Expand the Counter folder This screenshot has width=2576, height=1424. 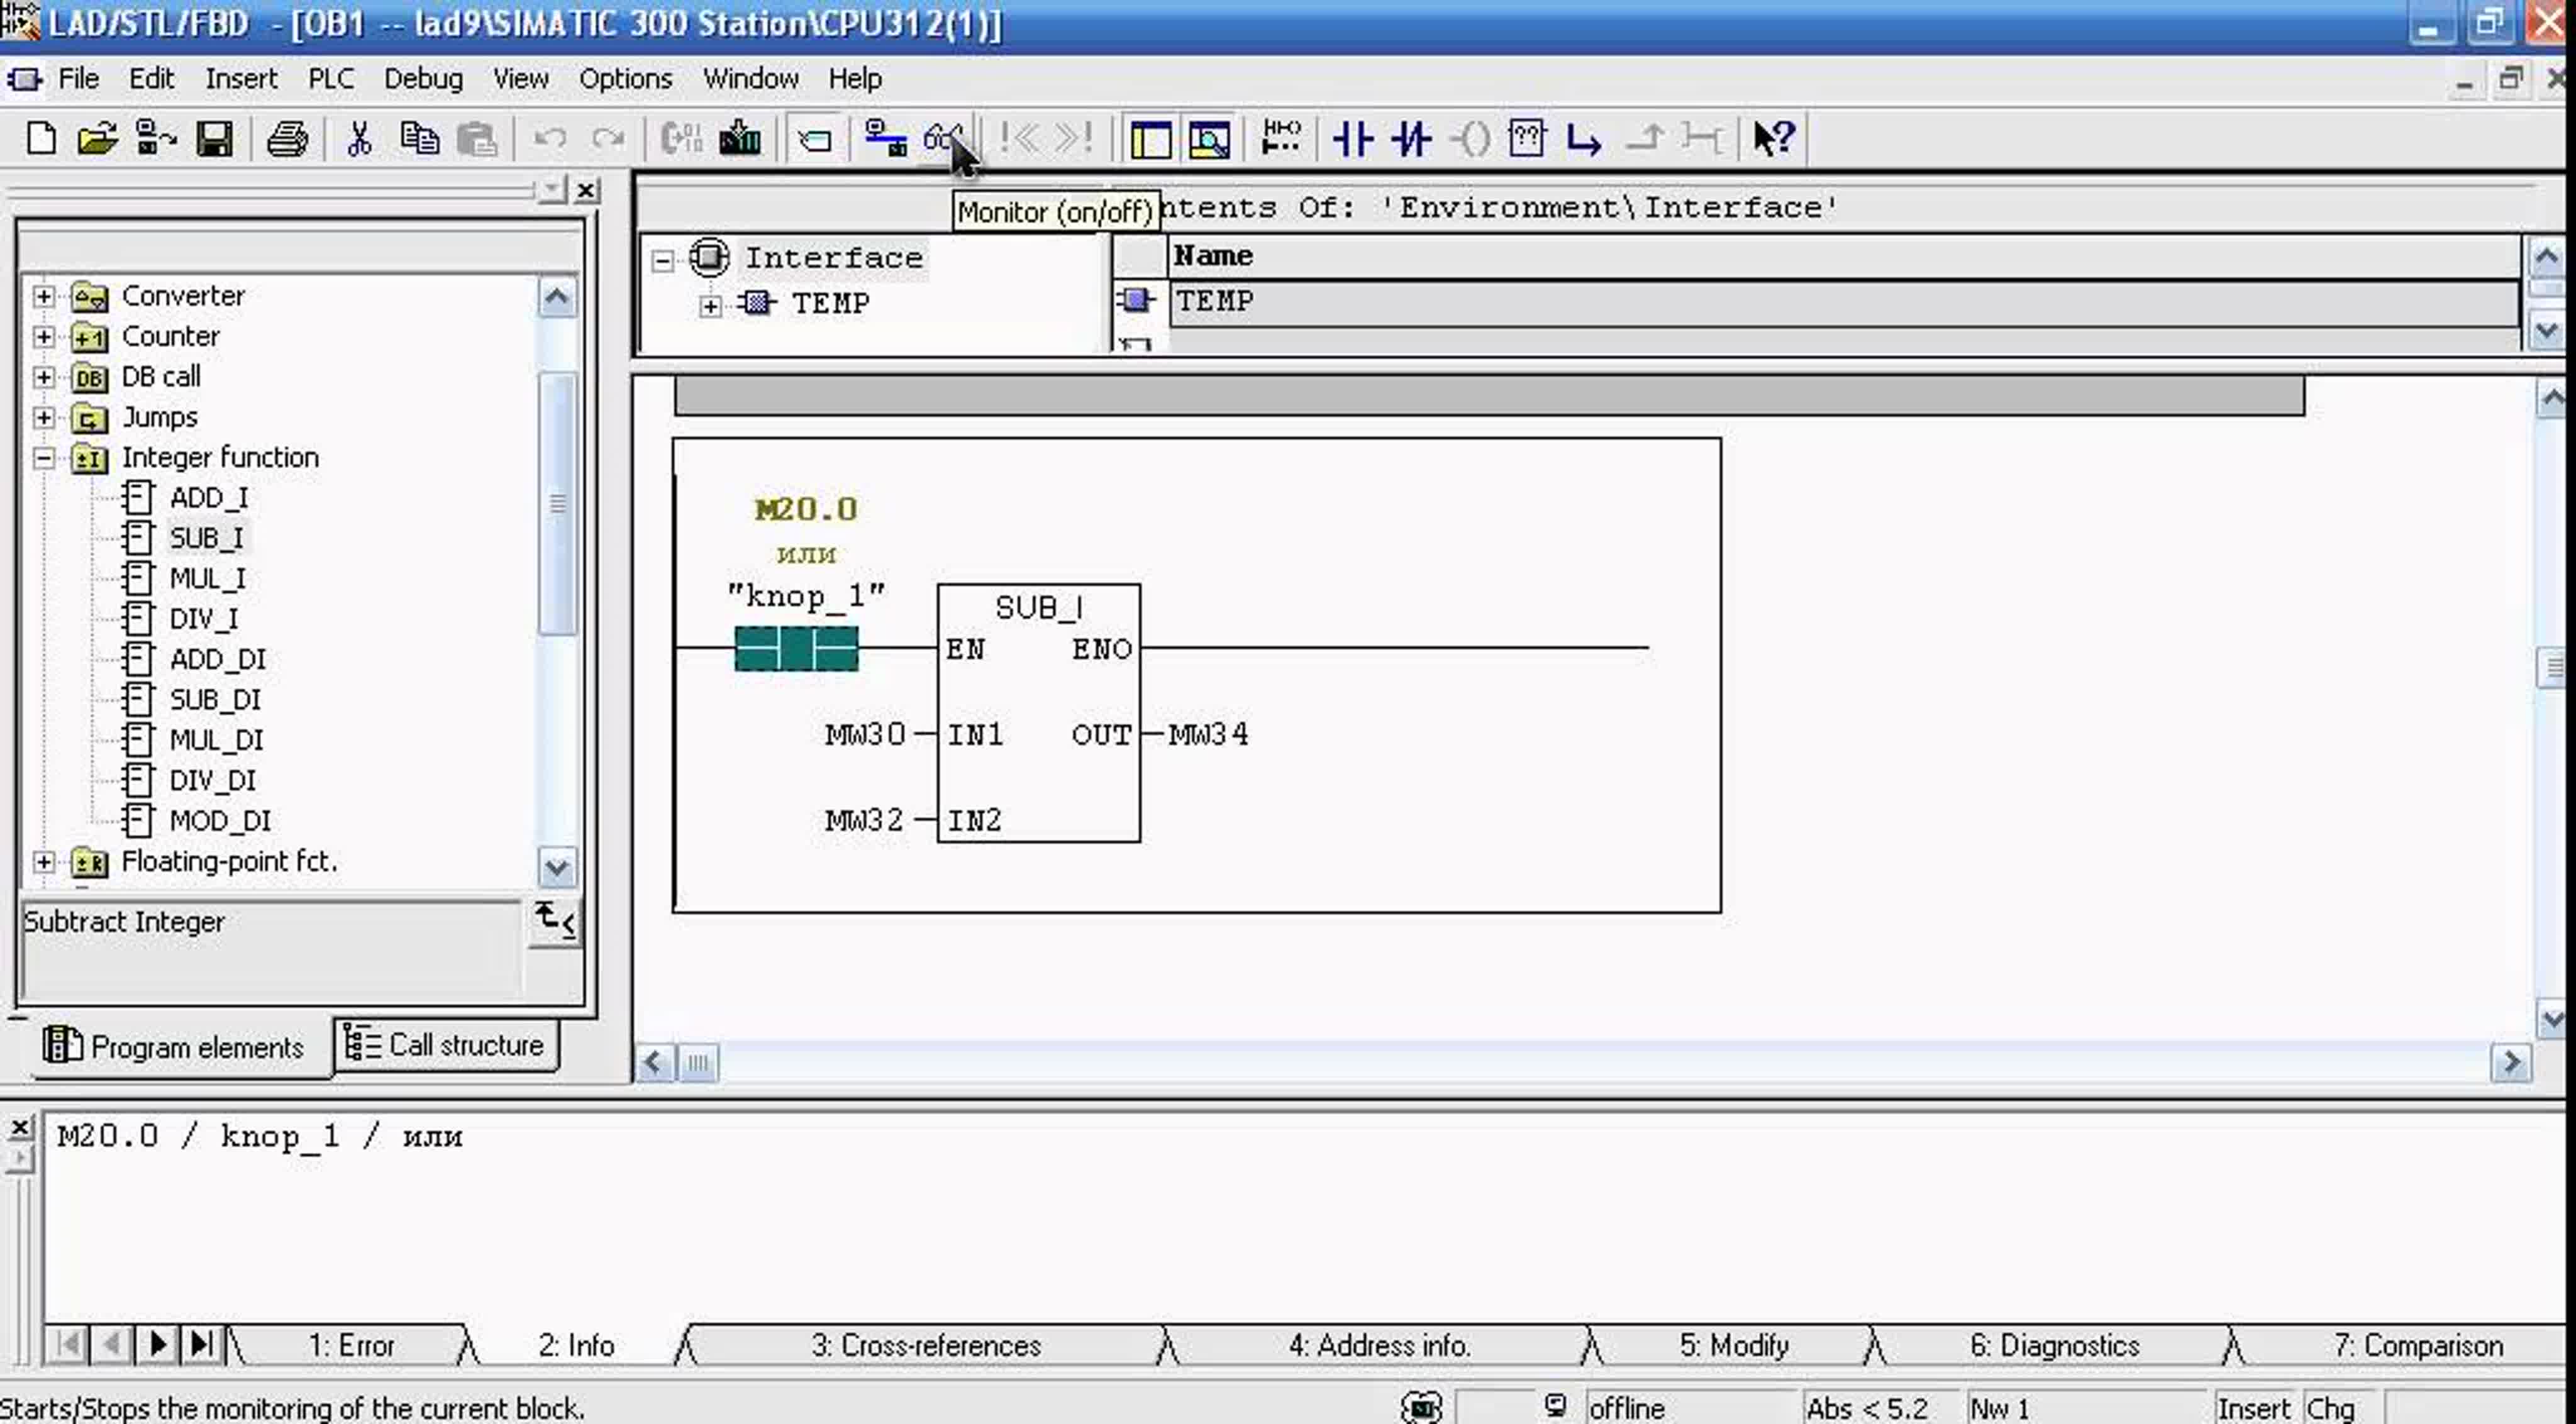point(43,336)
